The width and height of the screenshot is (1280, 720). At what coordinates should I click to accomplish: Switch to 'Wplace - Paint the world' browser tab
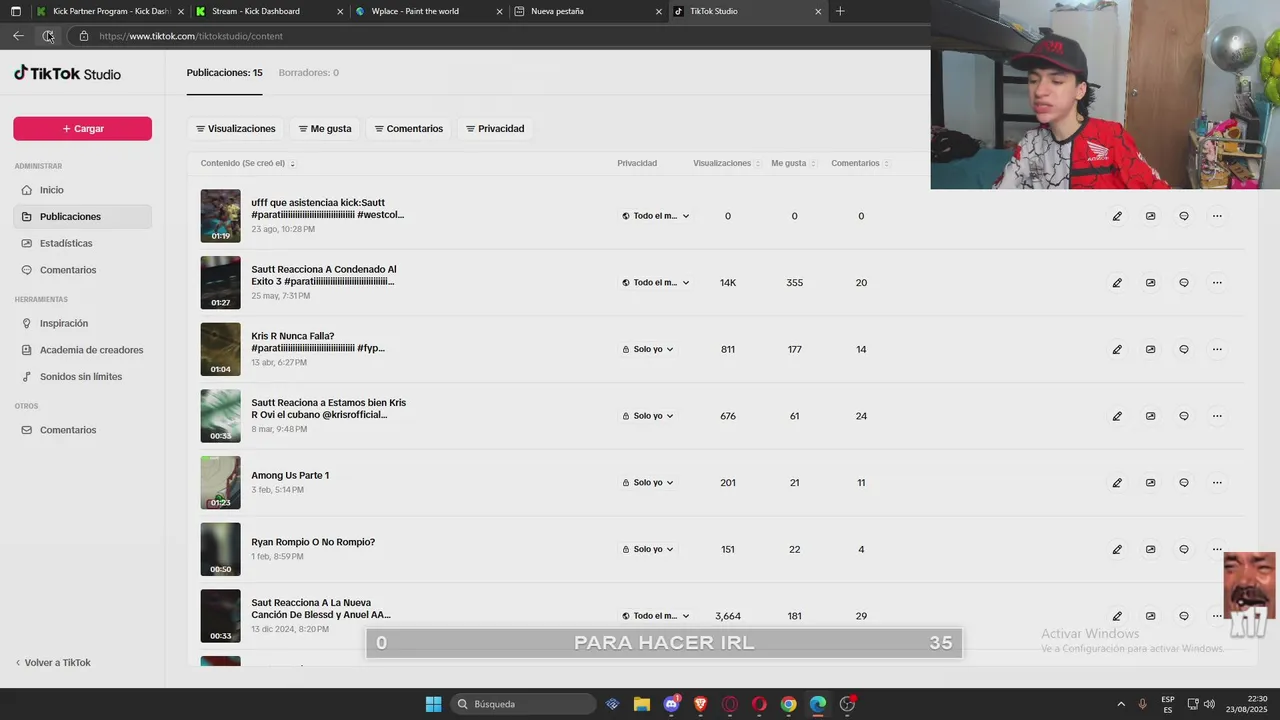click(x=431, y=11)
